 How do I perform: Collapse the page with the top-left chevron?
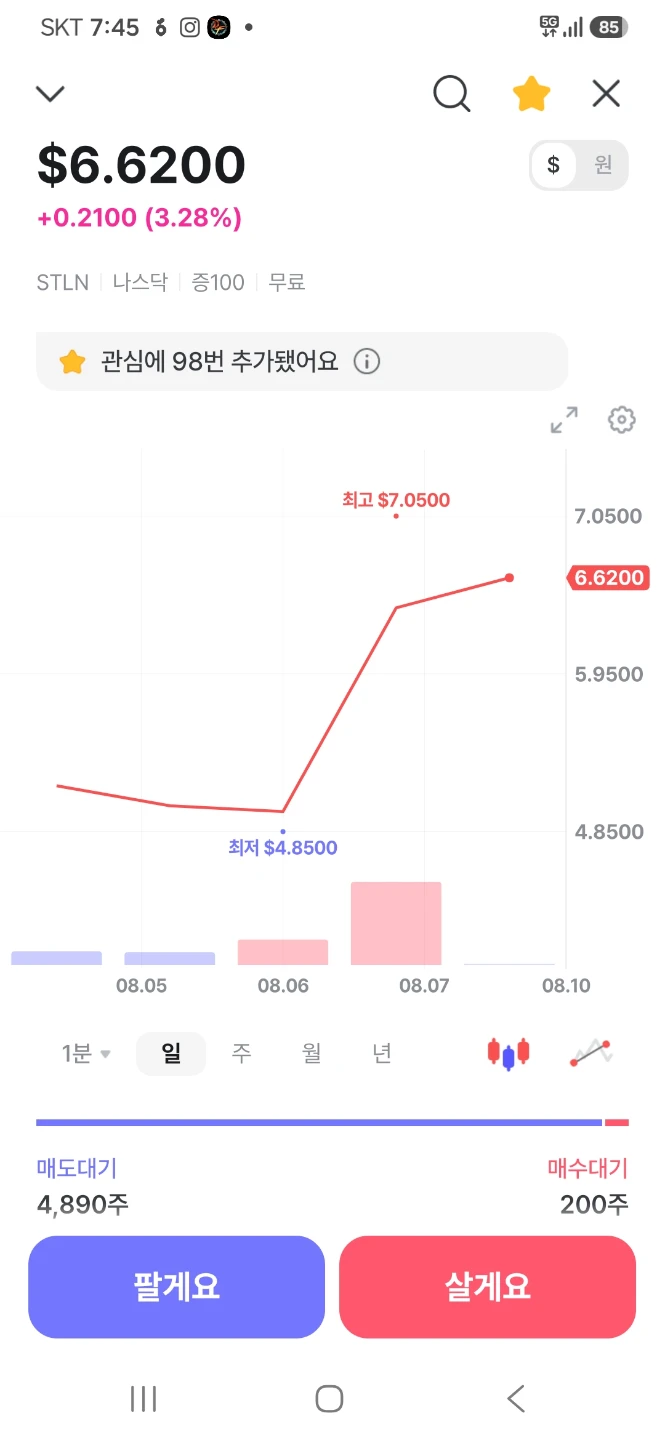50,94
